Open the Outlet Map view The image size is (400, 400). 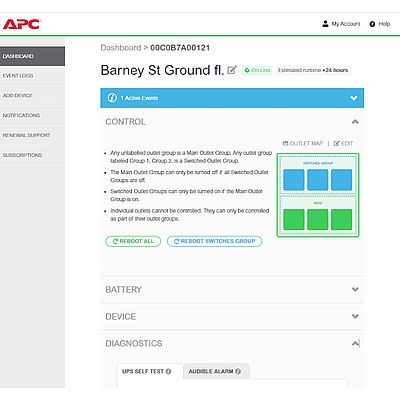(x=303, y=143)
